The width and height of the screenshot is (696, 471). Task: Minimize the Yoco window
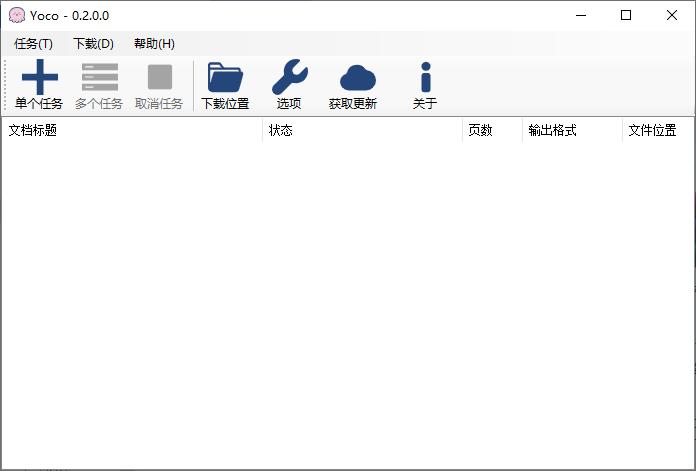(580, 15)
